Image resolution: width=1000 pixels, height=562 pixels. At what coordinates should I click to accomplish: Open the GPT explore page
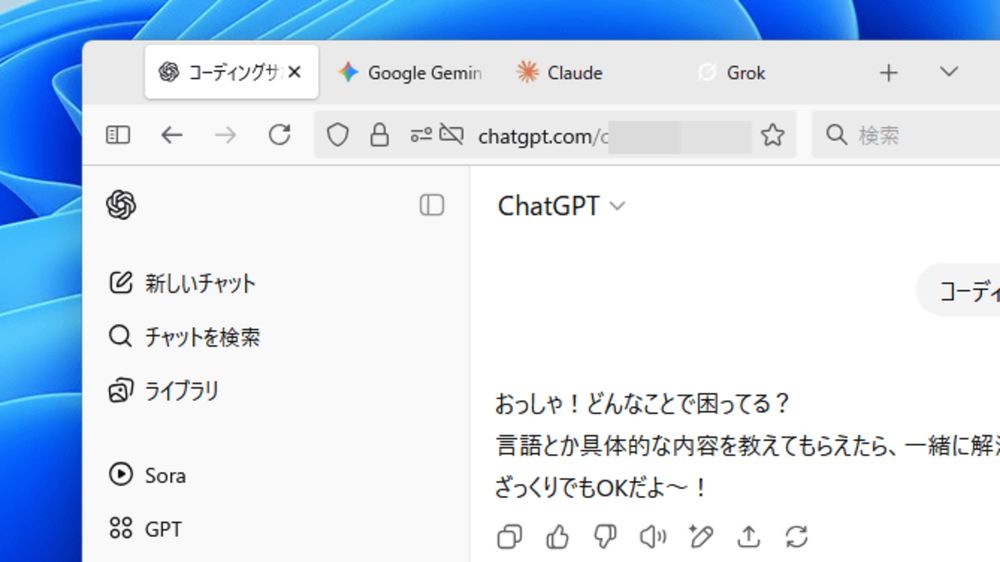[x=145, y=529]
